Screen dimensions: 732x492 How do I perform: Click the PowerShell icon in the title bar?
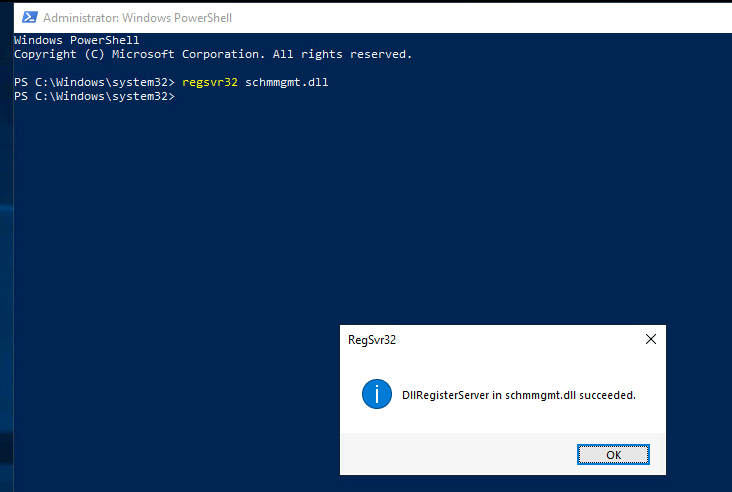point(30,18)
